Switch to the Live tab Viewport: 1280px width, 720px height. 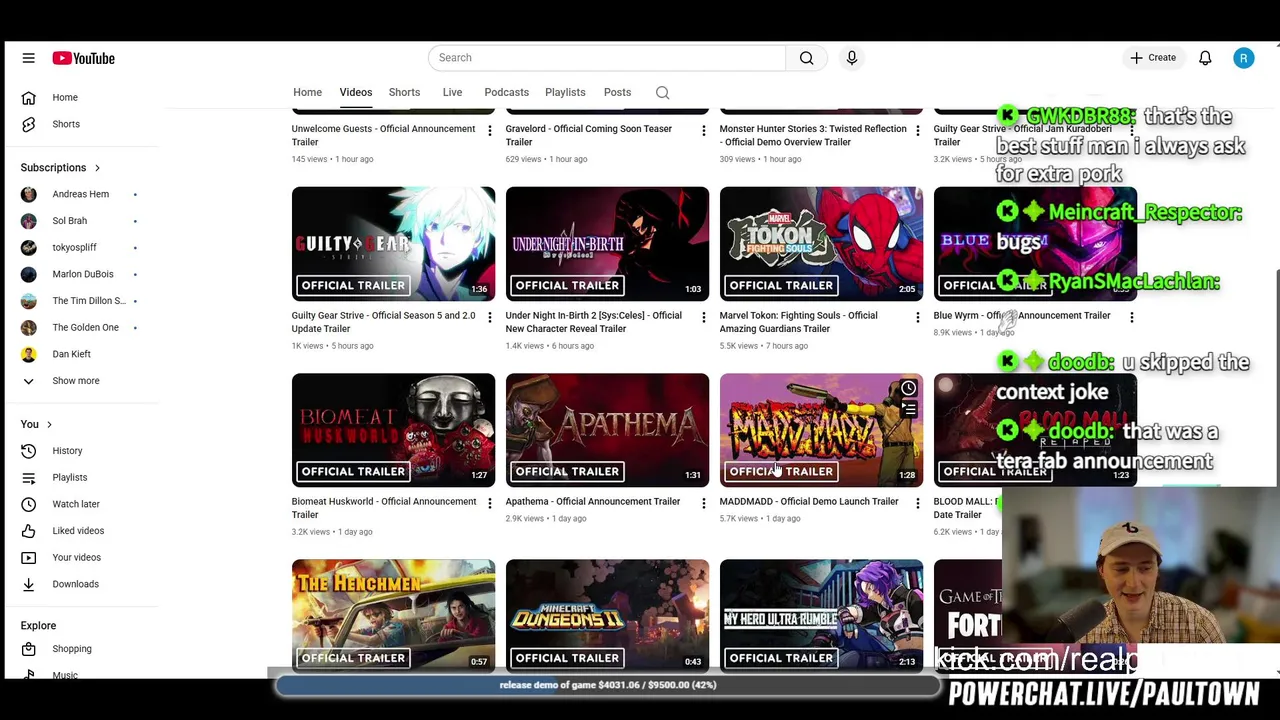tap(452, 92)
